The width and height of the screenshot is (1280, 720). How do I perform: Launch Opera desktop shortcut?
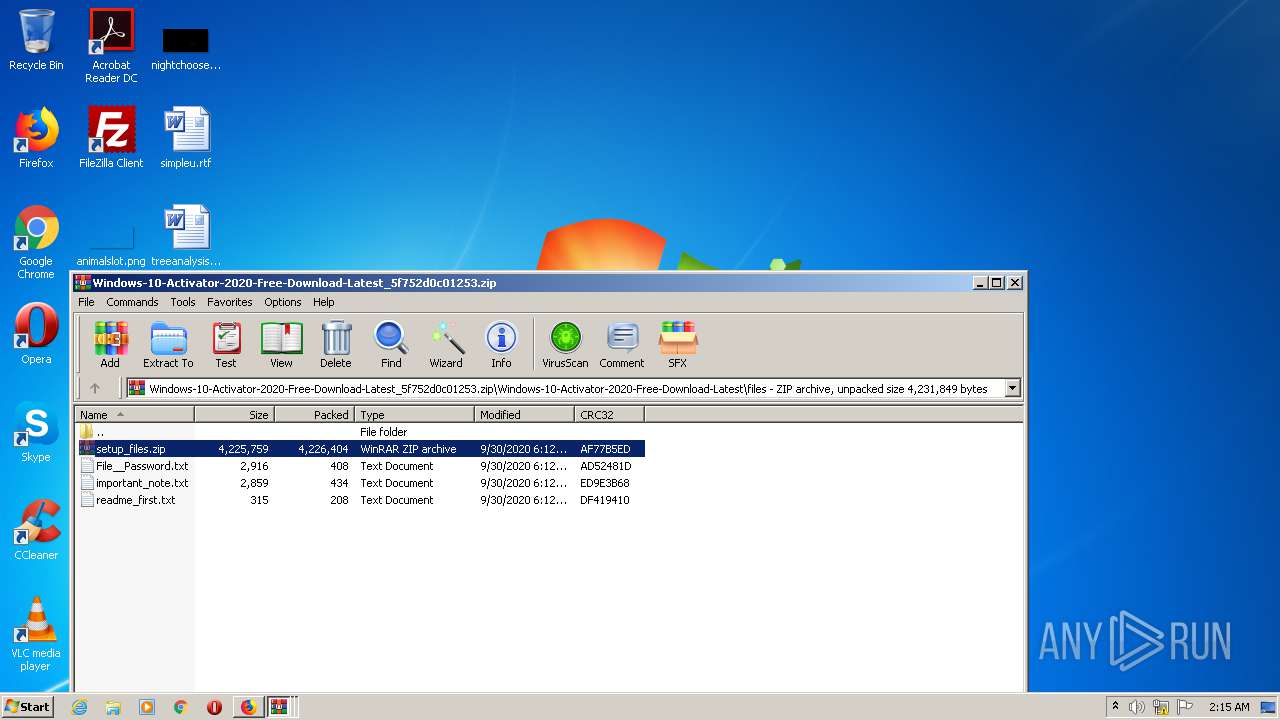point(36,334)
